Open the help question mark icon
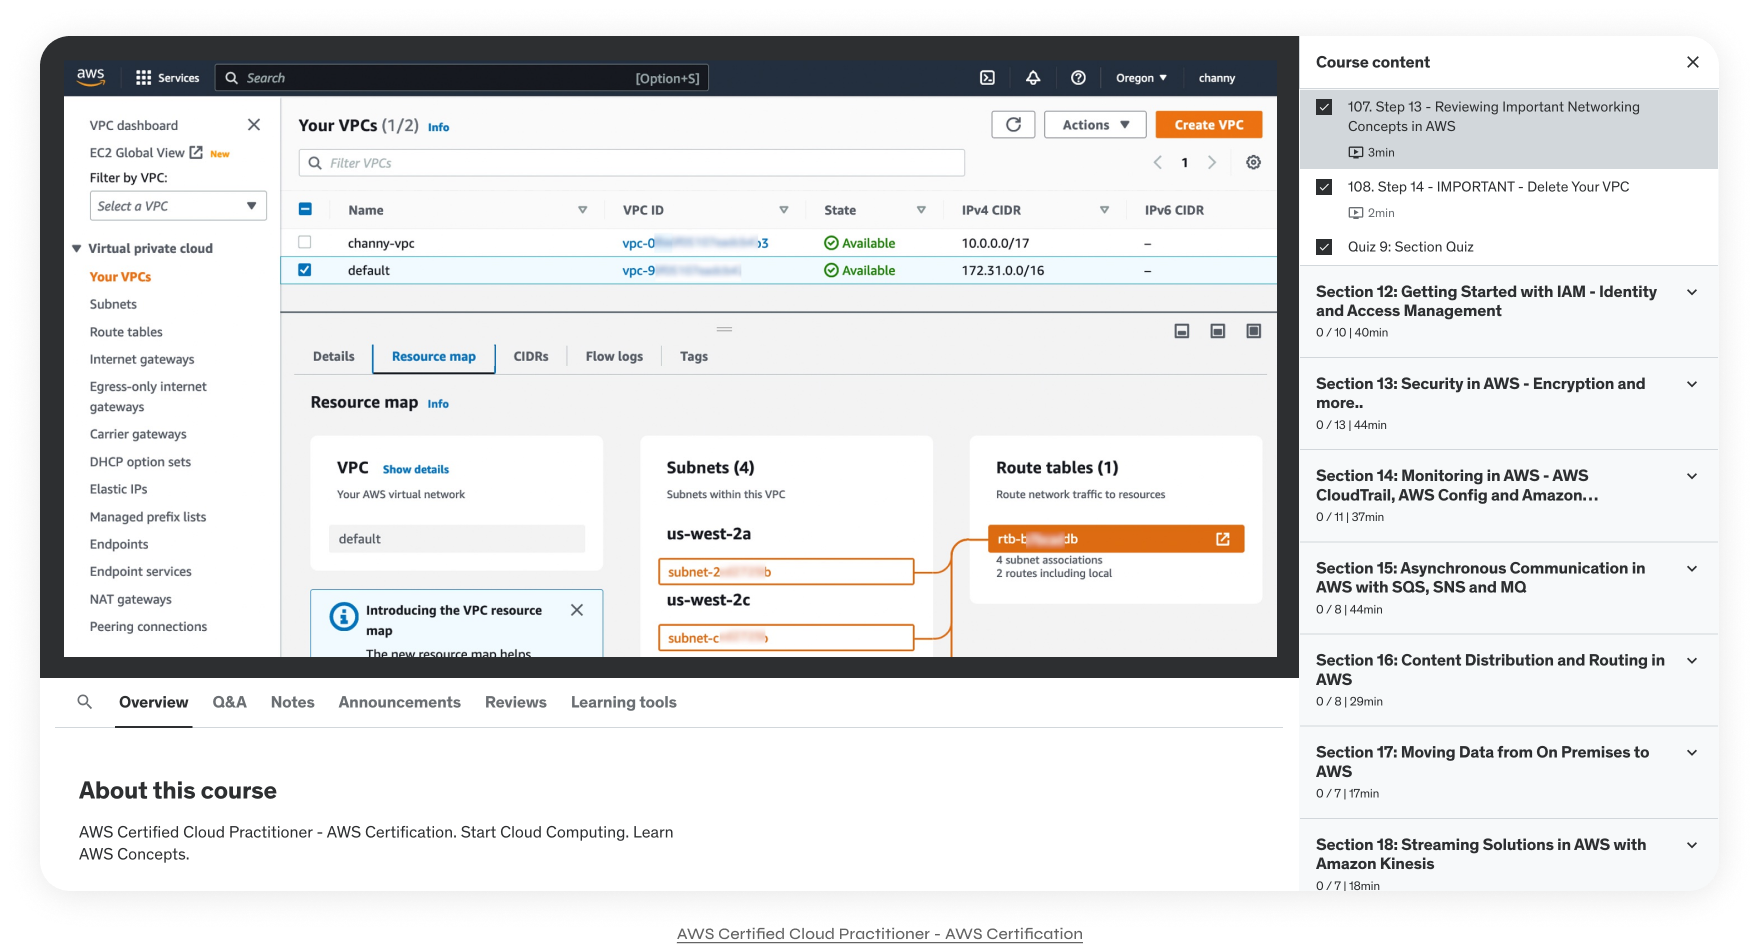This screenshot has height=947, width=1759. coord(1078,78)
